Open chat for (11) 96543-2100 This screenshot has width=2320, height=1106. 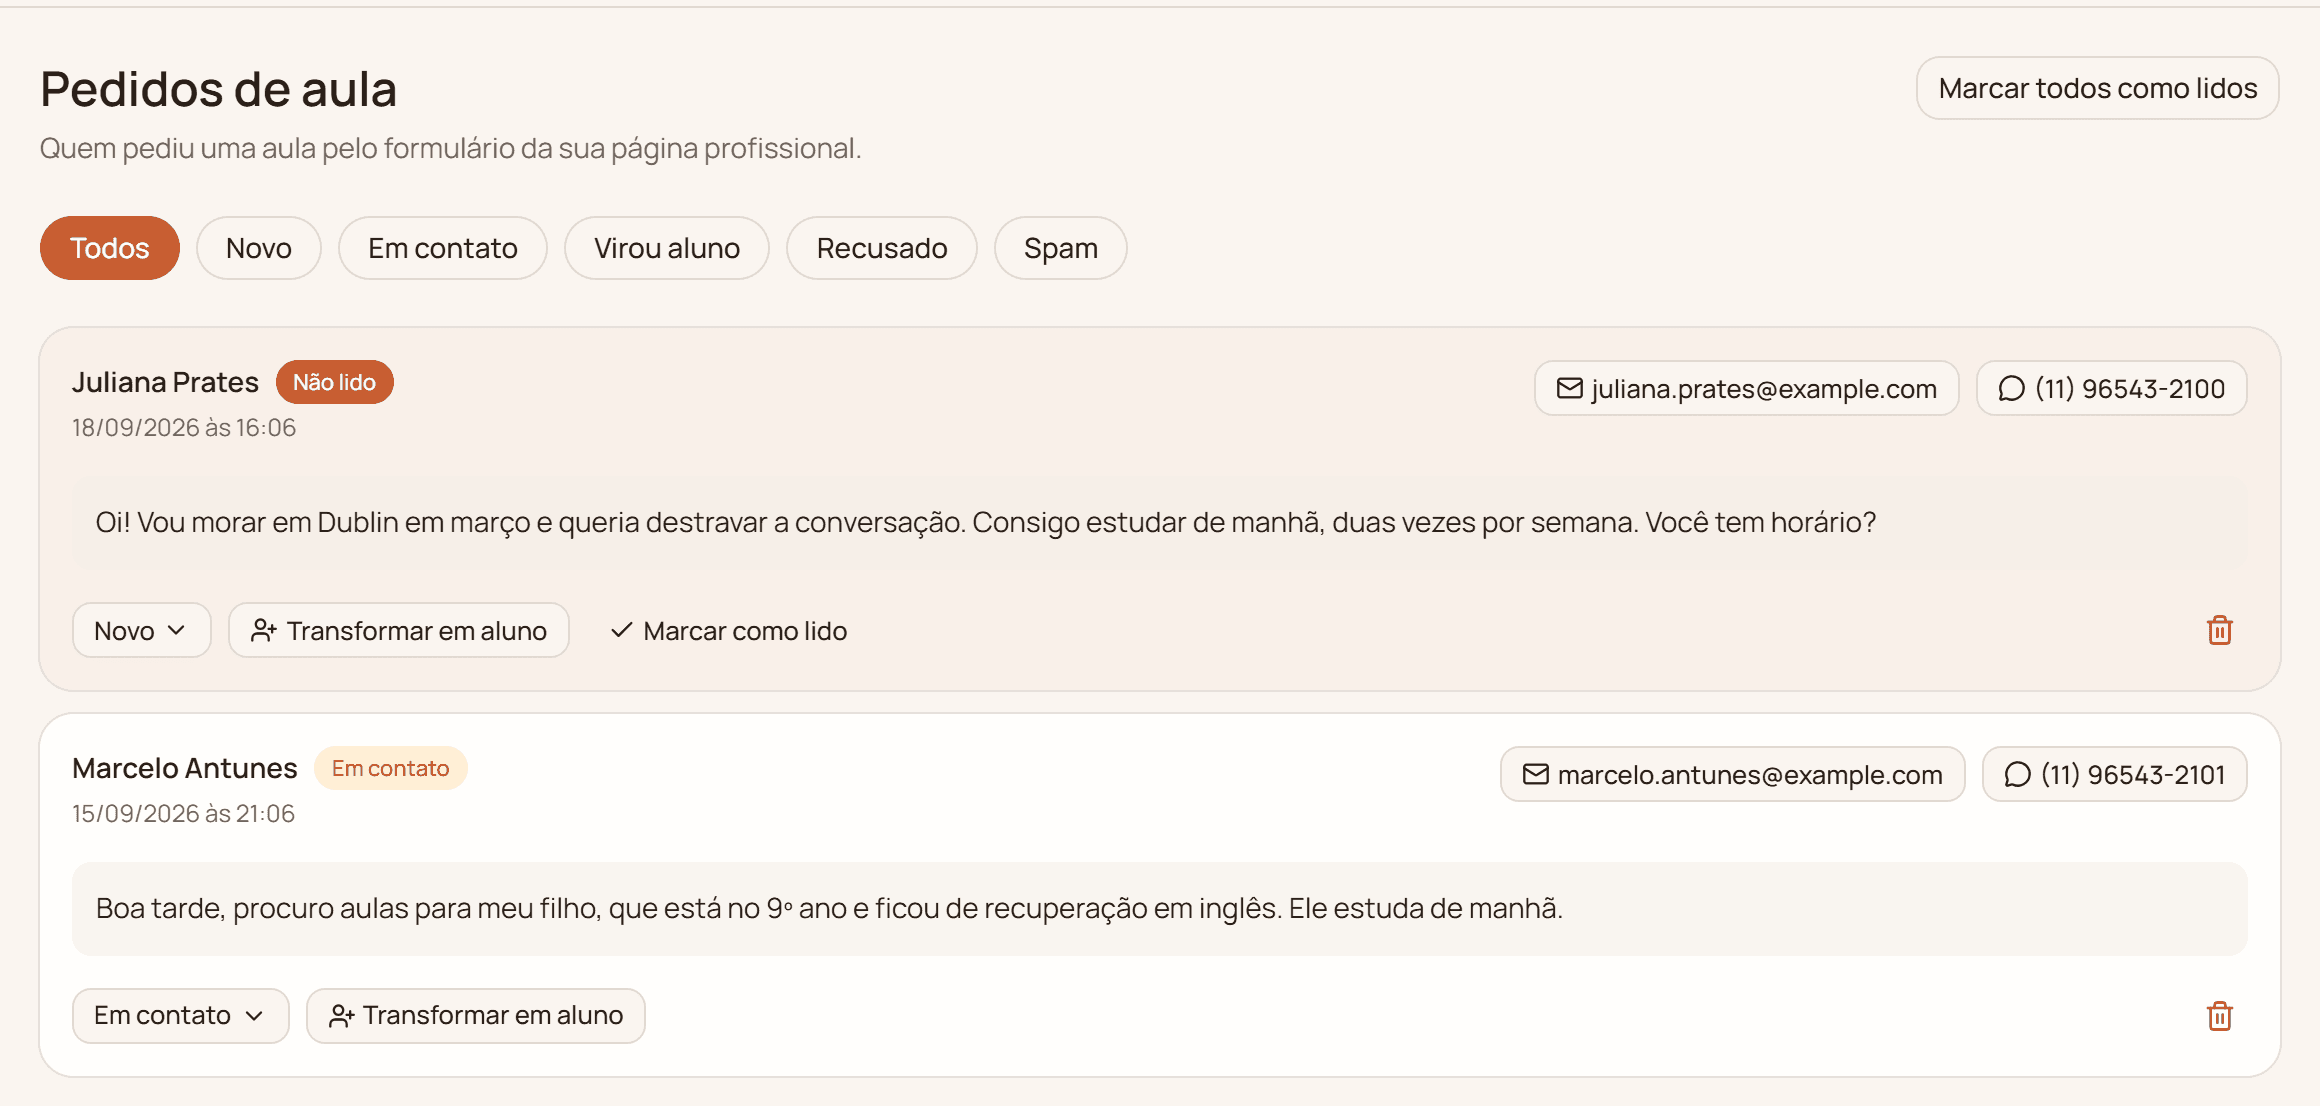(x=2111, y=388)
